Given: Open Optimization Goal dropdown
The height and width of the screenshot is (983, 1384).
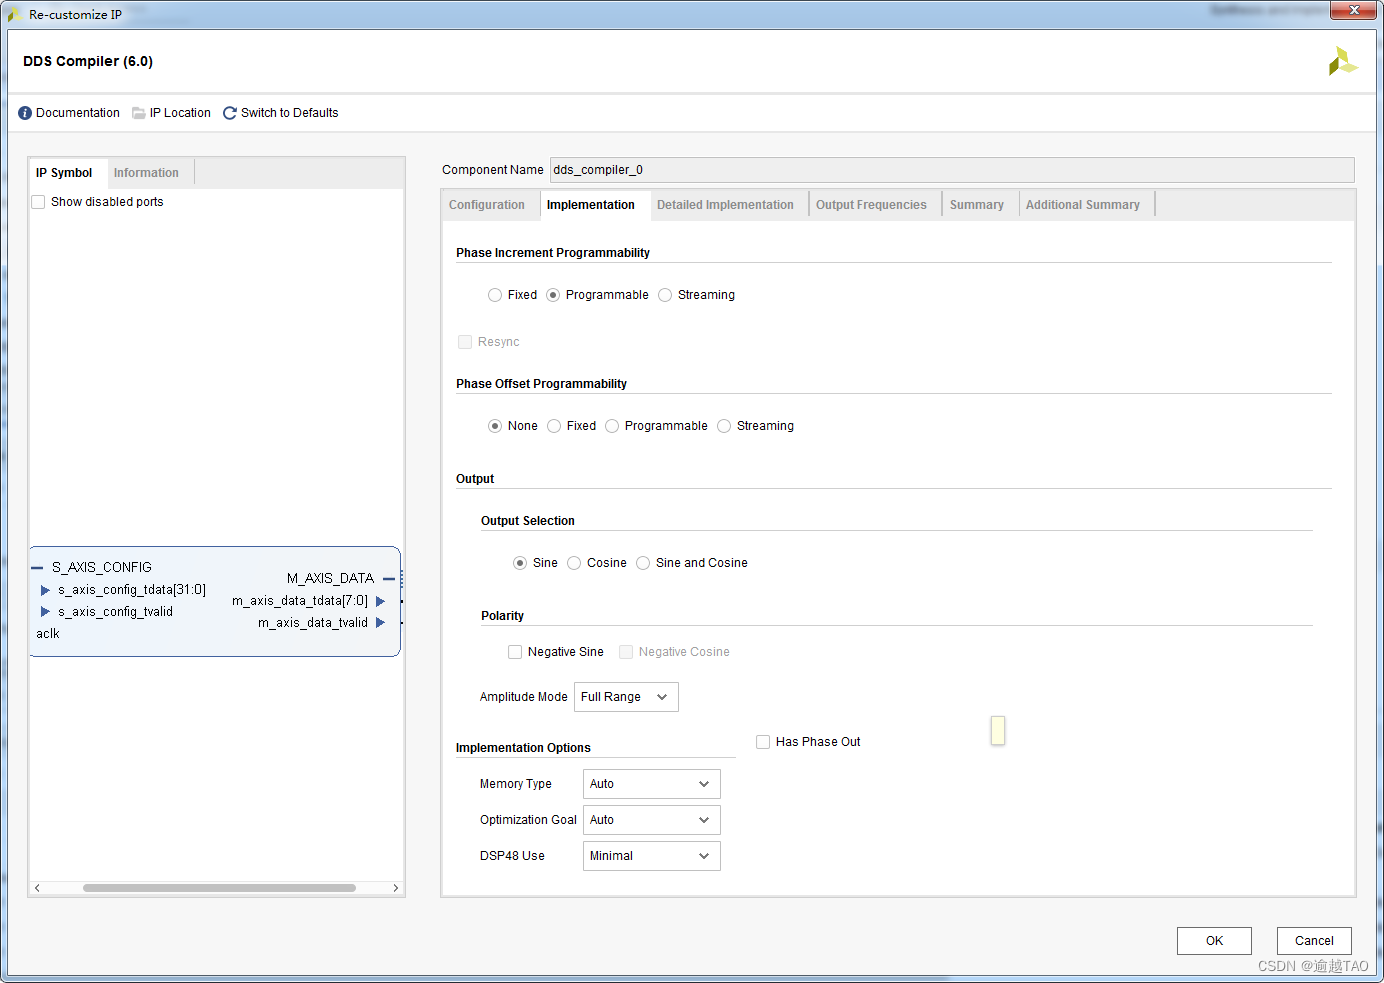Looking at the screenshot, I should pyautogui.click(x=652, y=820).
